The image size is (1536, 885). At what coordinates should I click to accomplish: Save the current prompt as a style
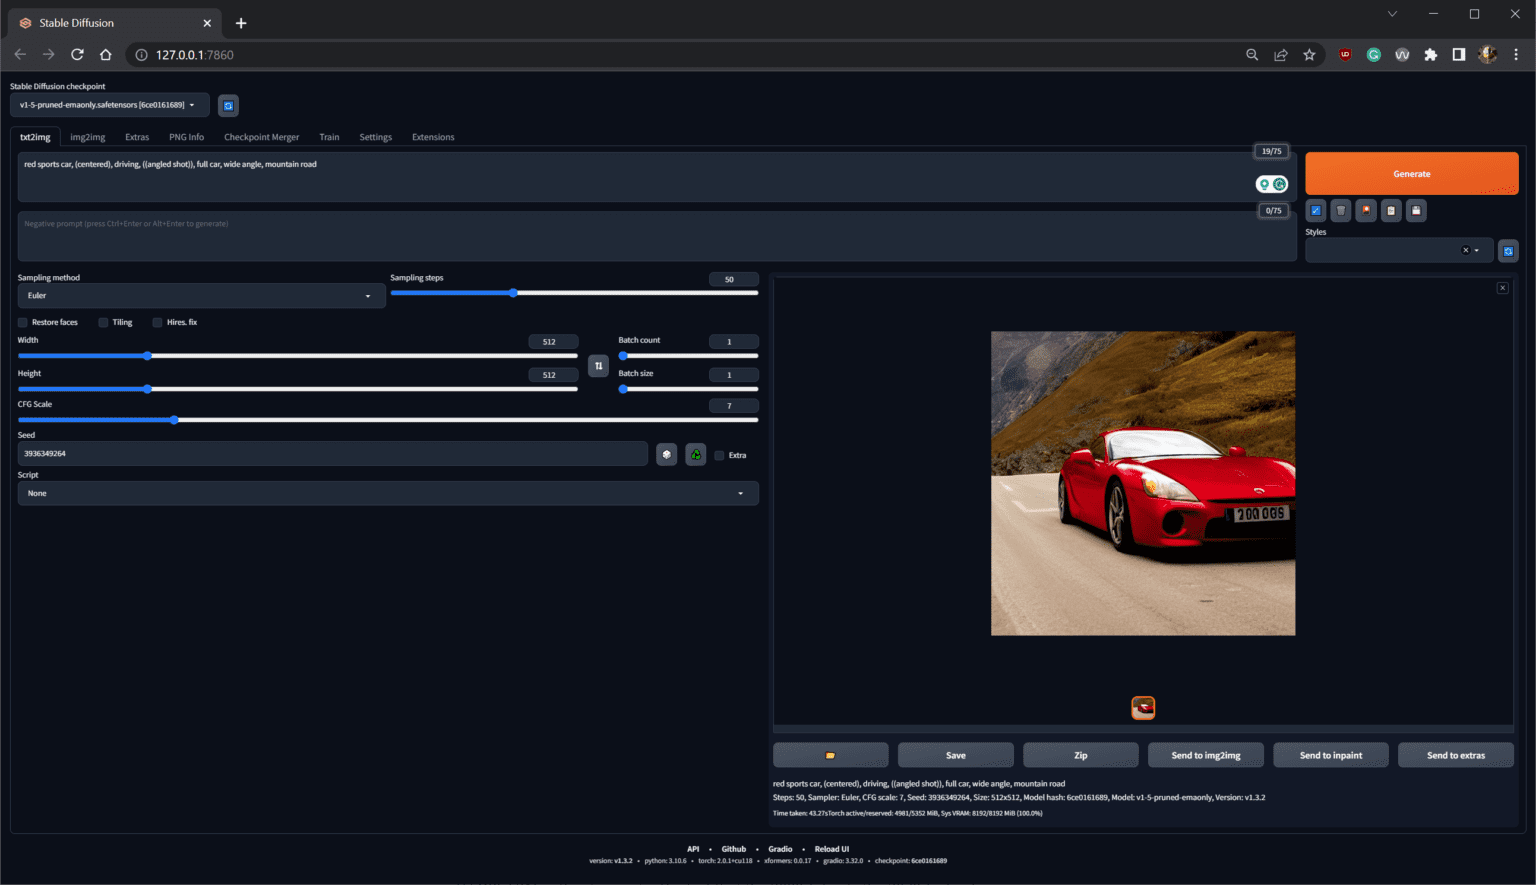point(1416,210)
